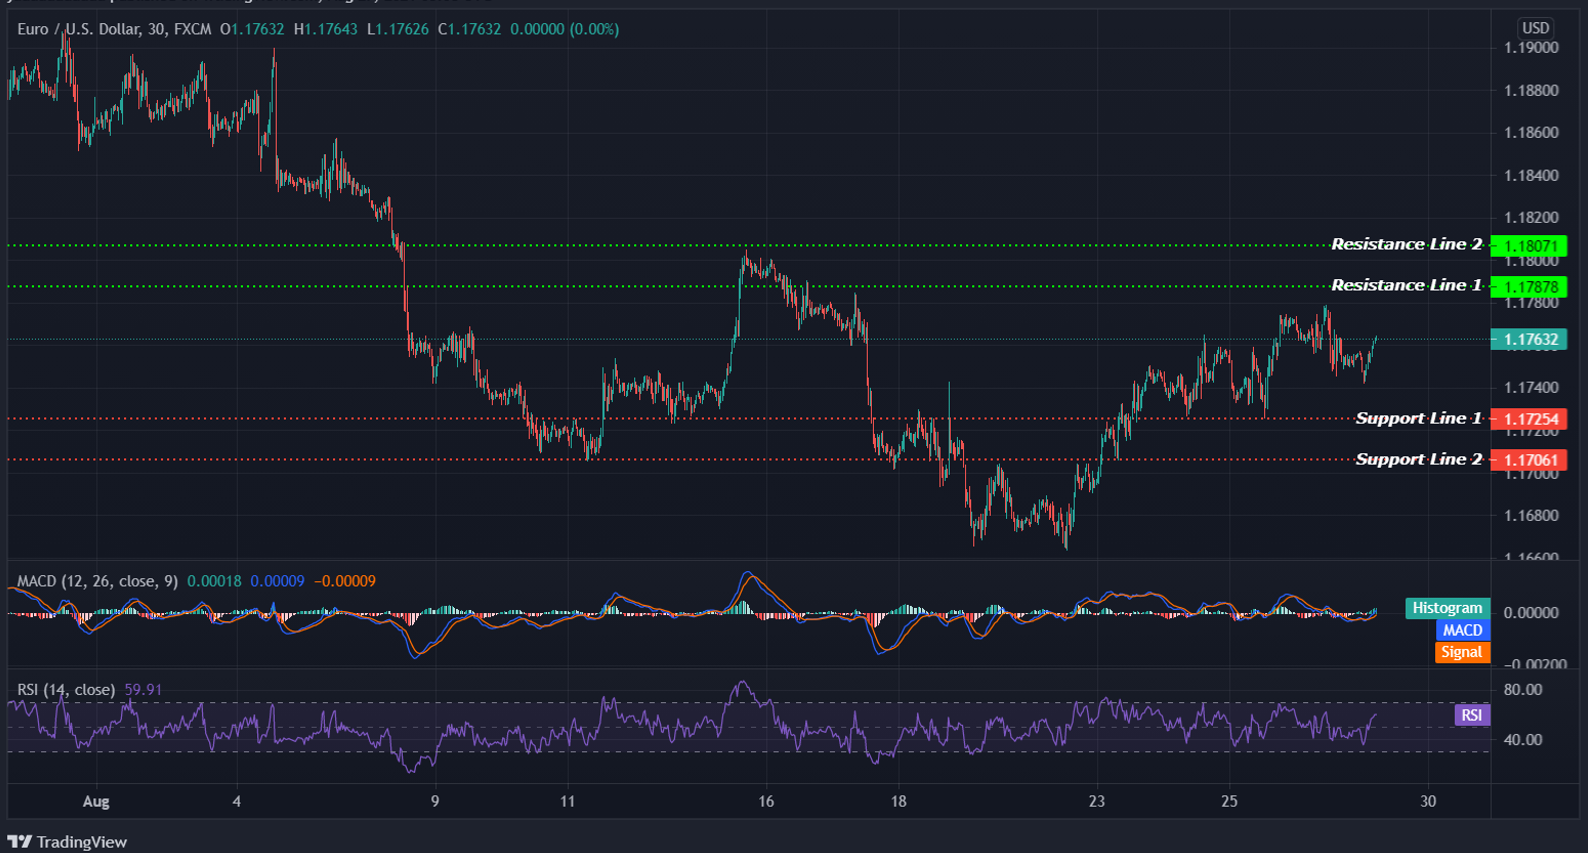Image resolution: width=1588 pixels, height=853 pixels.
Task: Click the MACD histogram value 0.00018
Action: point(214,581)
